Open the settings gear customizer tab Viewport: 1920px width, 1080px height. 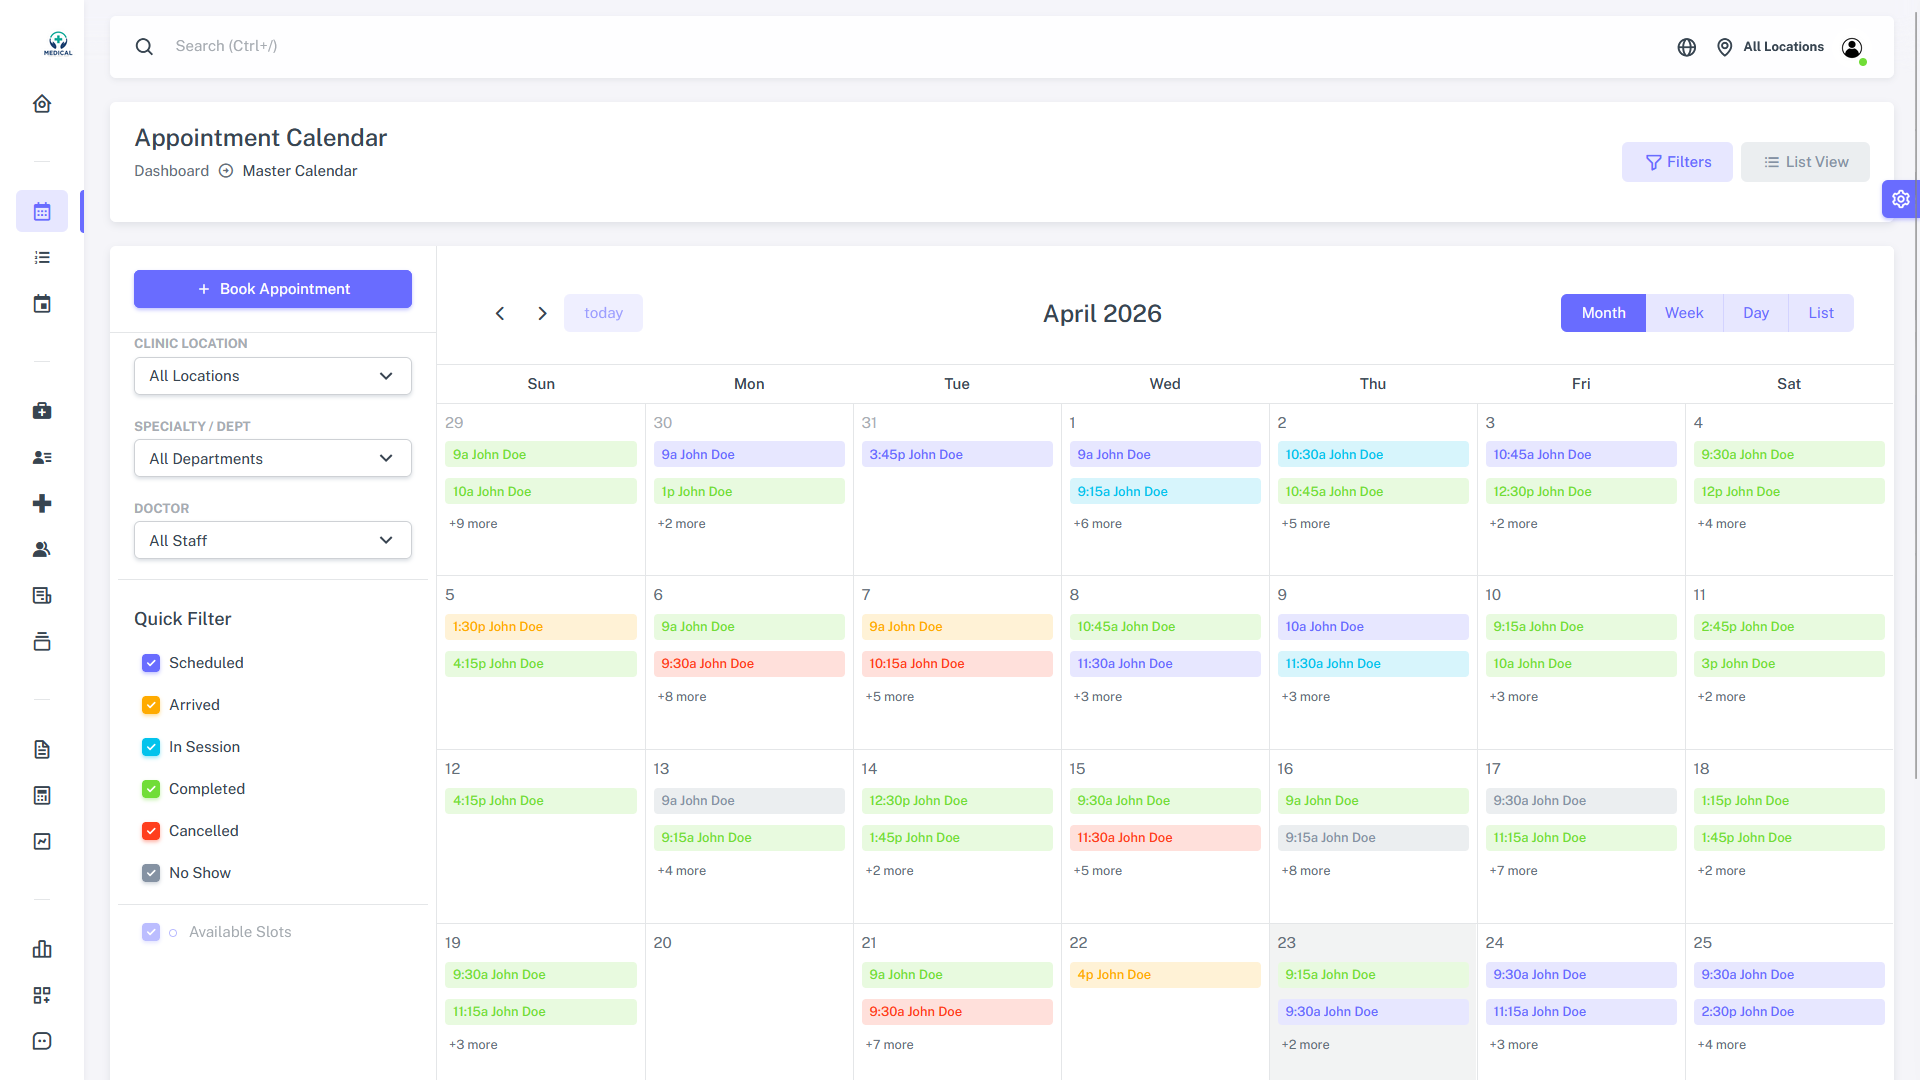tap(1900, 199)
